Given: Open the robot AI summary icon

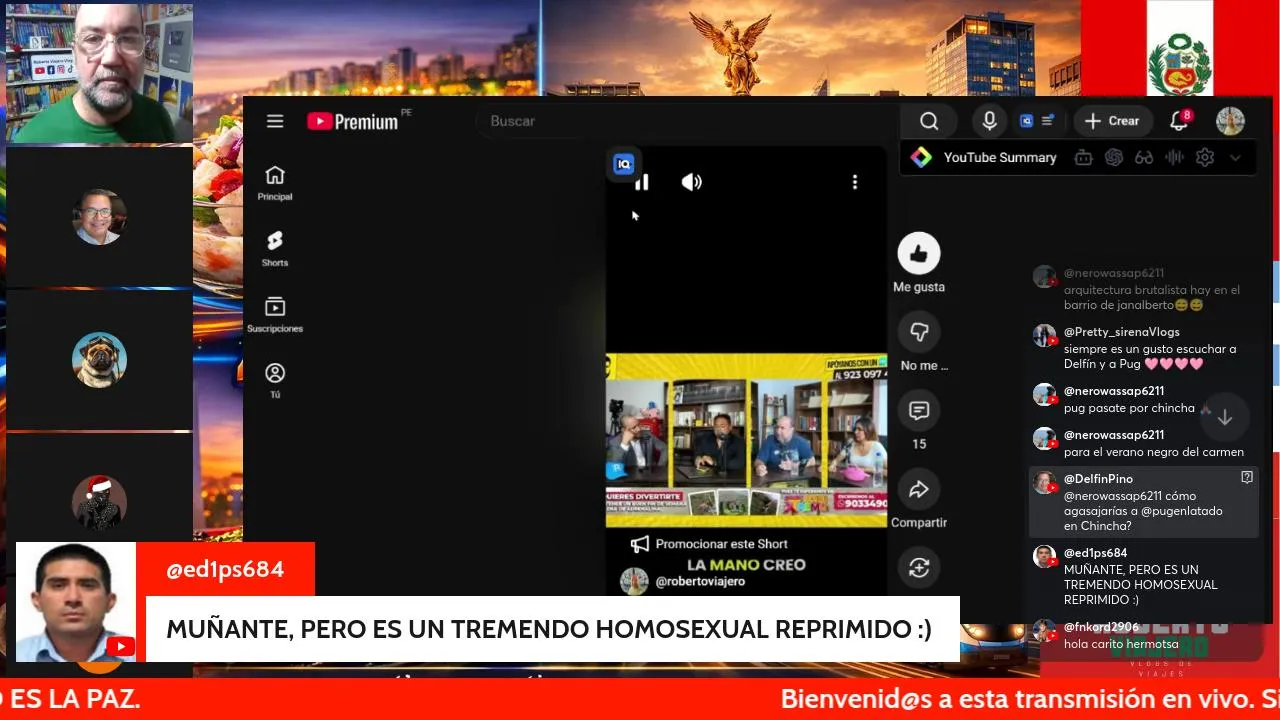Looking at the screenshot, I should point(1083,157).
